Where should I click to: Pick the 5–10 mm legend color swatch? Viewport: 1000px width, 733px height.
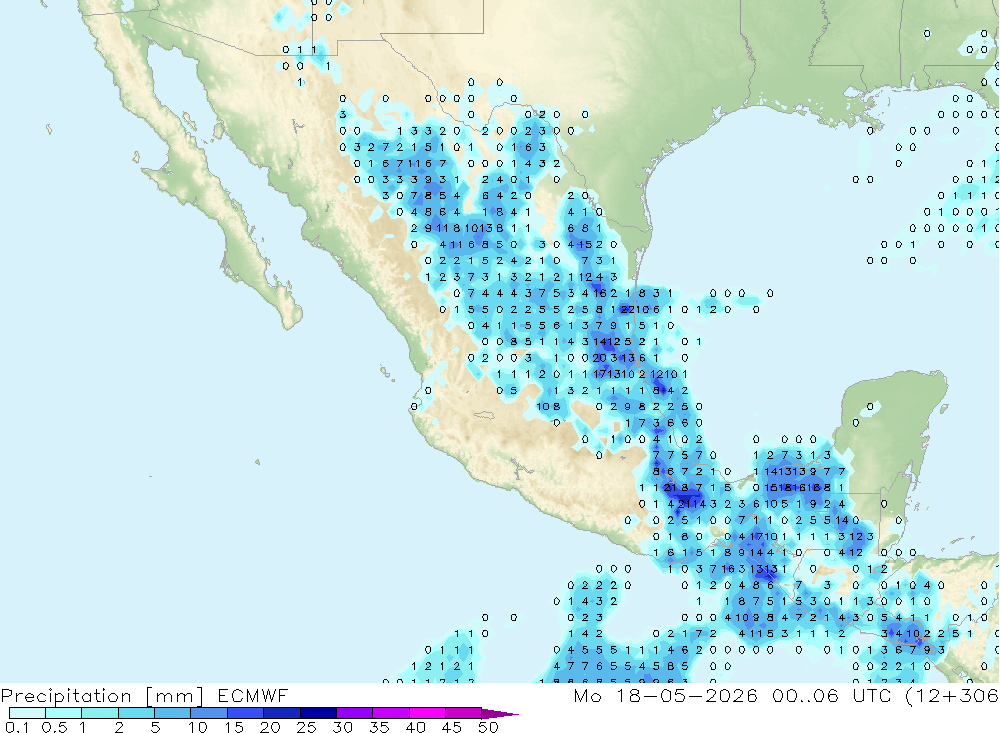pos(173,713)
